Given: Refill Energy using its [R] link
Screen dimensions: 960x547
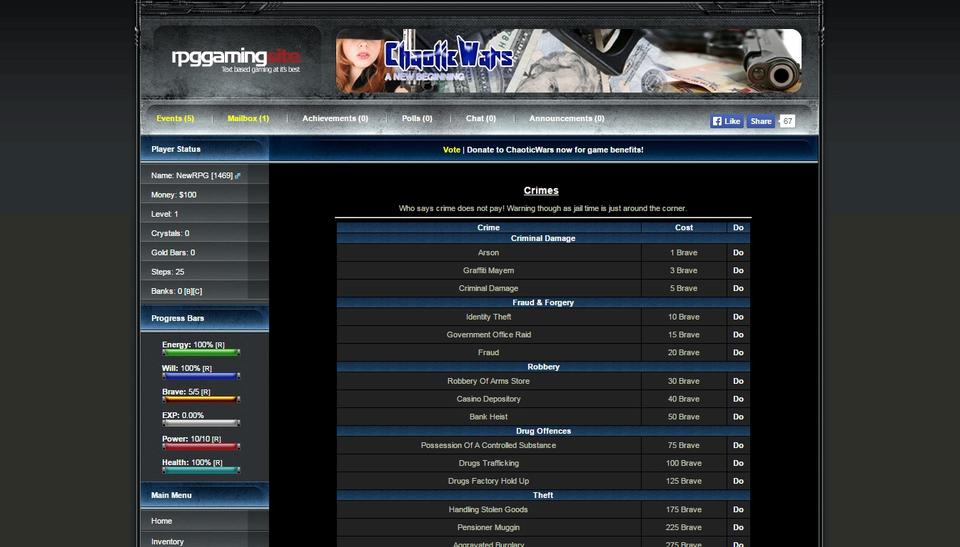Looking at the screenshot, I should click(220, 345).
